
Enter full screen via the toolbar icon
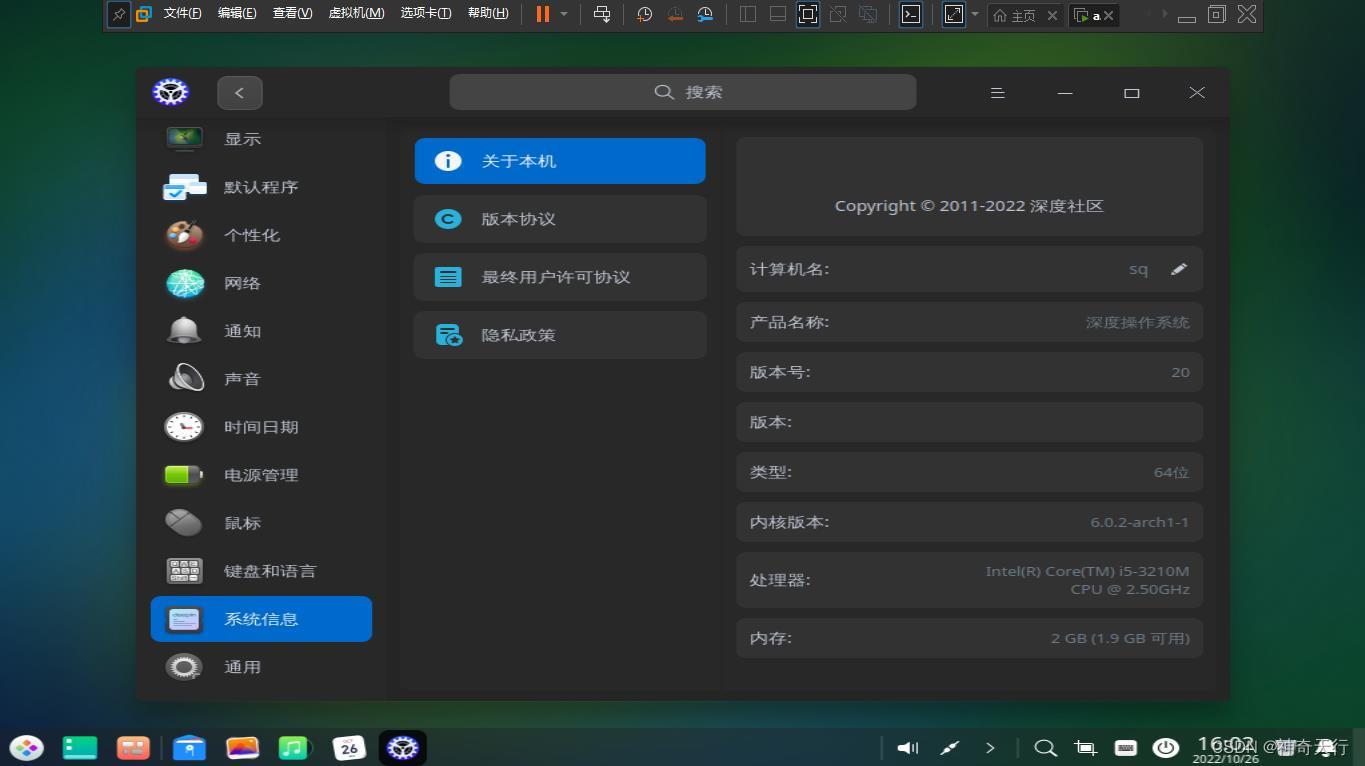[x=953, y=14]
